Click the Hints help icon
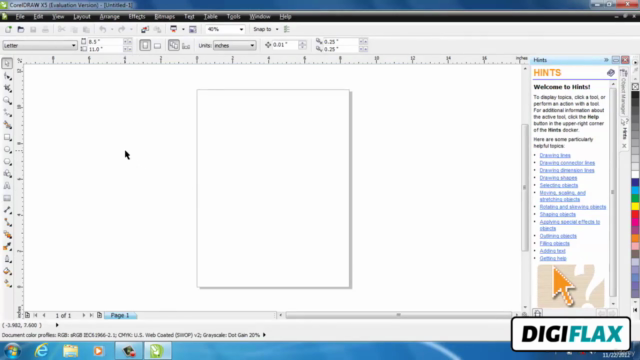 point(611,73)
